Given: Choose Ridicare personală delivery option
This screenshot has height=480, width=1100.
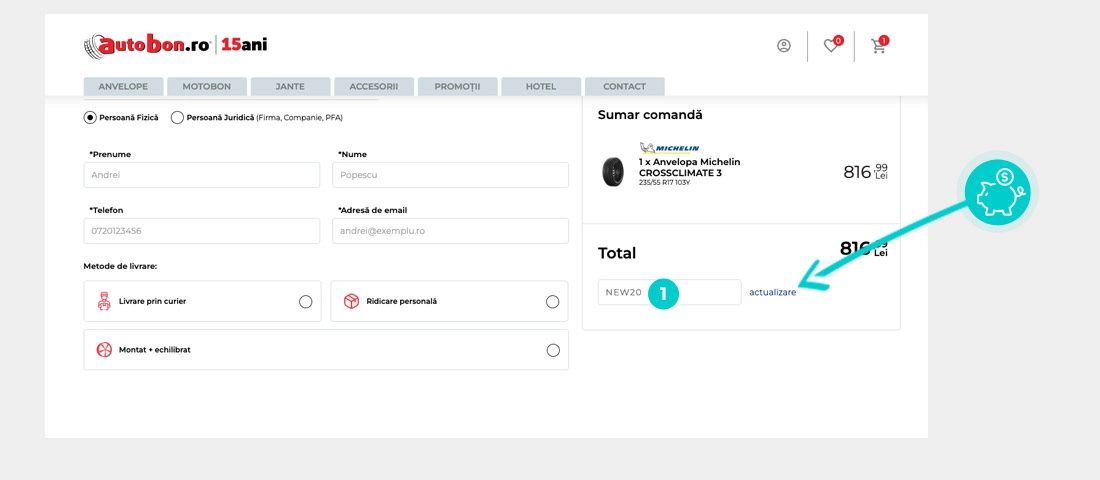Looking at the screenshot, I should coord(552,302).
